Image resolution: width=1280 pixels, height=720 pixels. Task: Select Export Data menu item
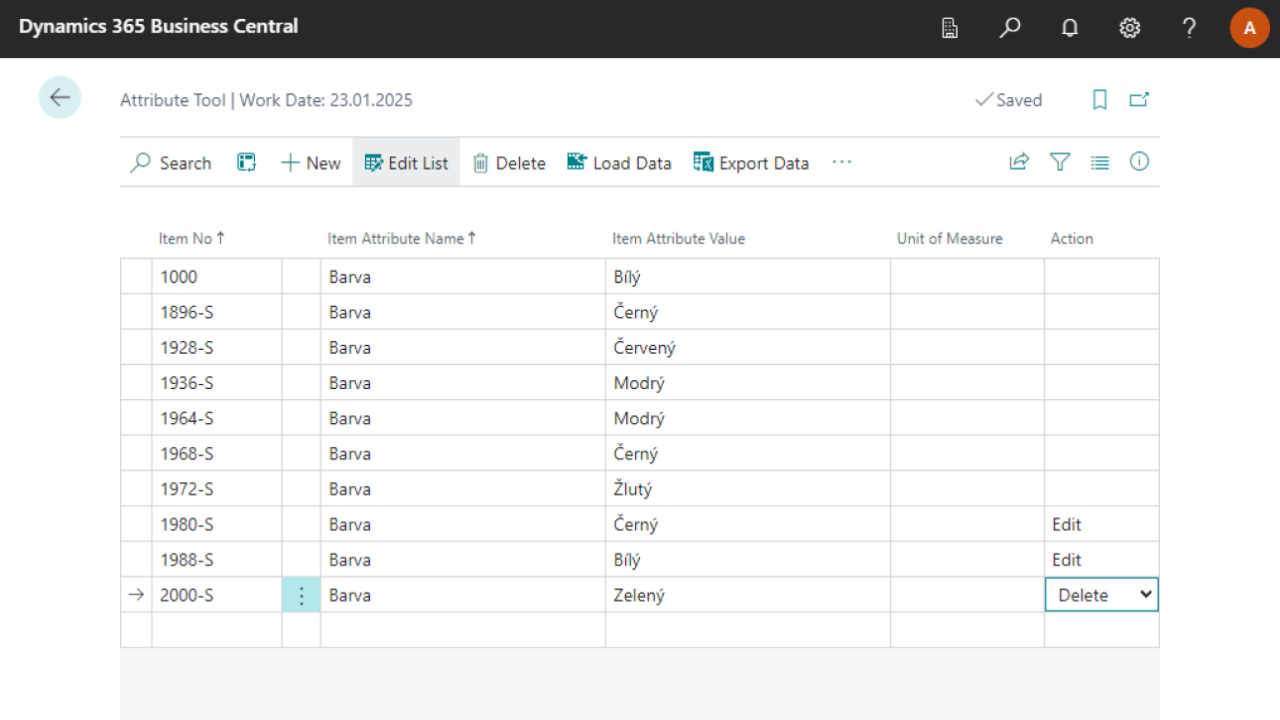pyautogui.click(x=751, y=163)
